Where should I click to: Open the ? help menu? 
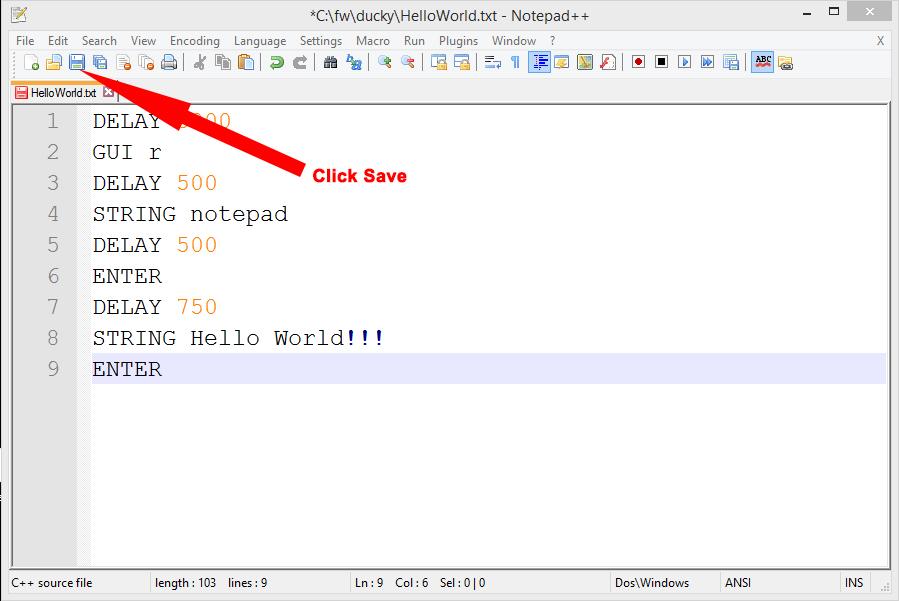pyautogui.click(x=553, y=41)
